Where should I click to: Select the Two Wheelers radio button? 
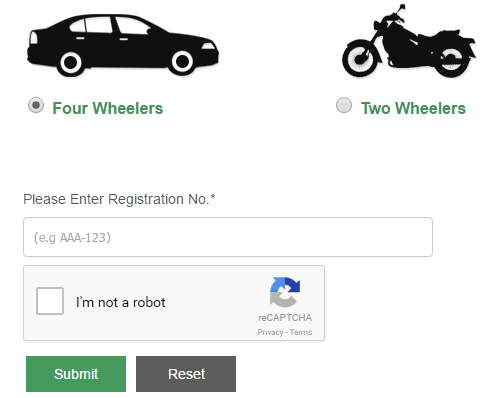[x=344, y=105]
